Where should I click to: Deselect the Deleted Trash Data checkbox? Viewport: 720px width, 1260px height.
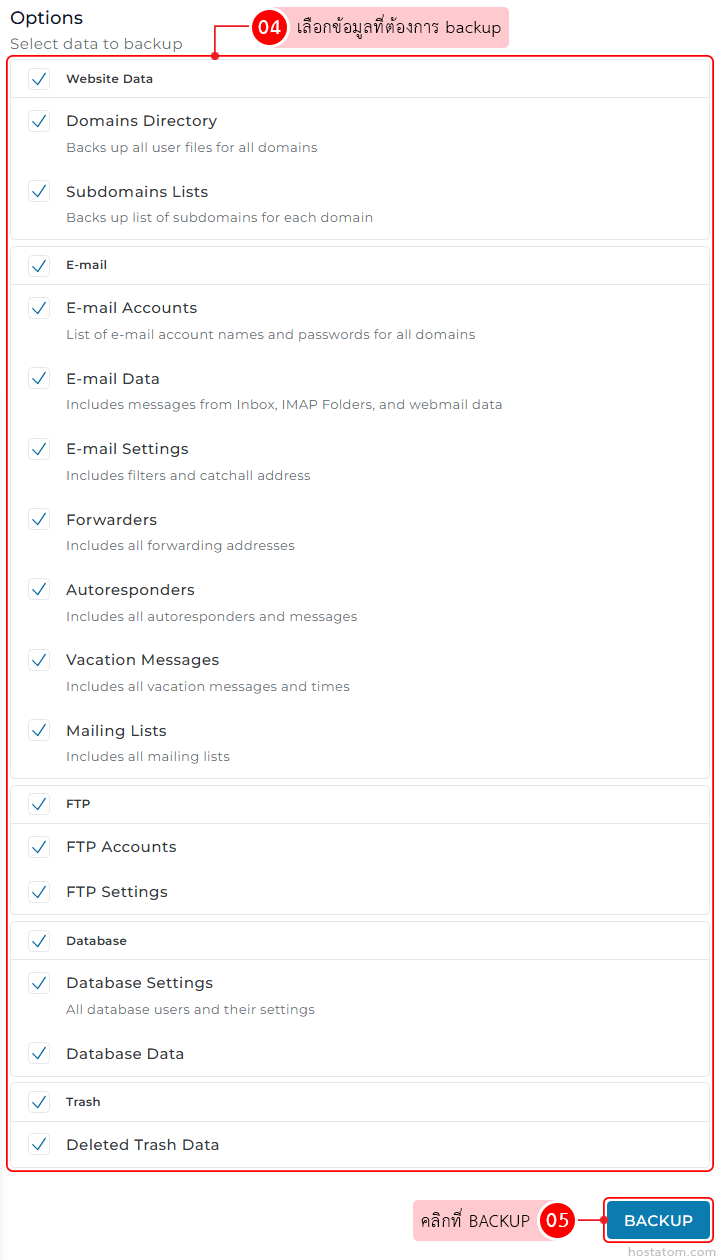click(39, 1144)
